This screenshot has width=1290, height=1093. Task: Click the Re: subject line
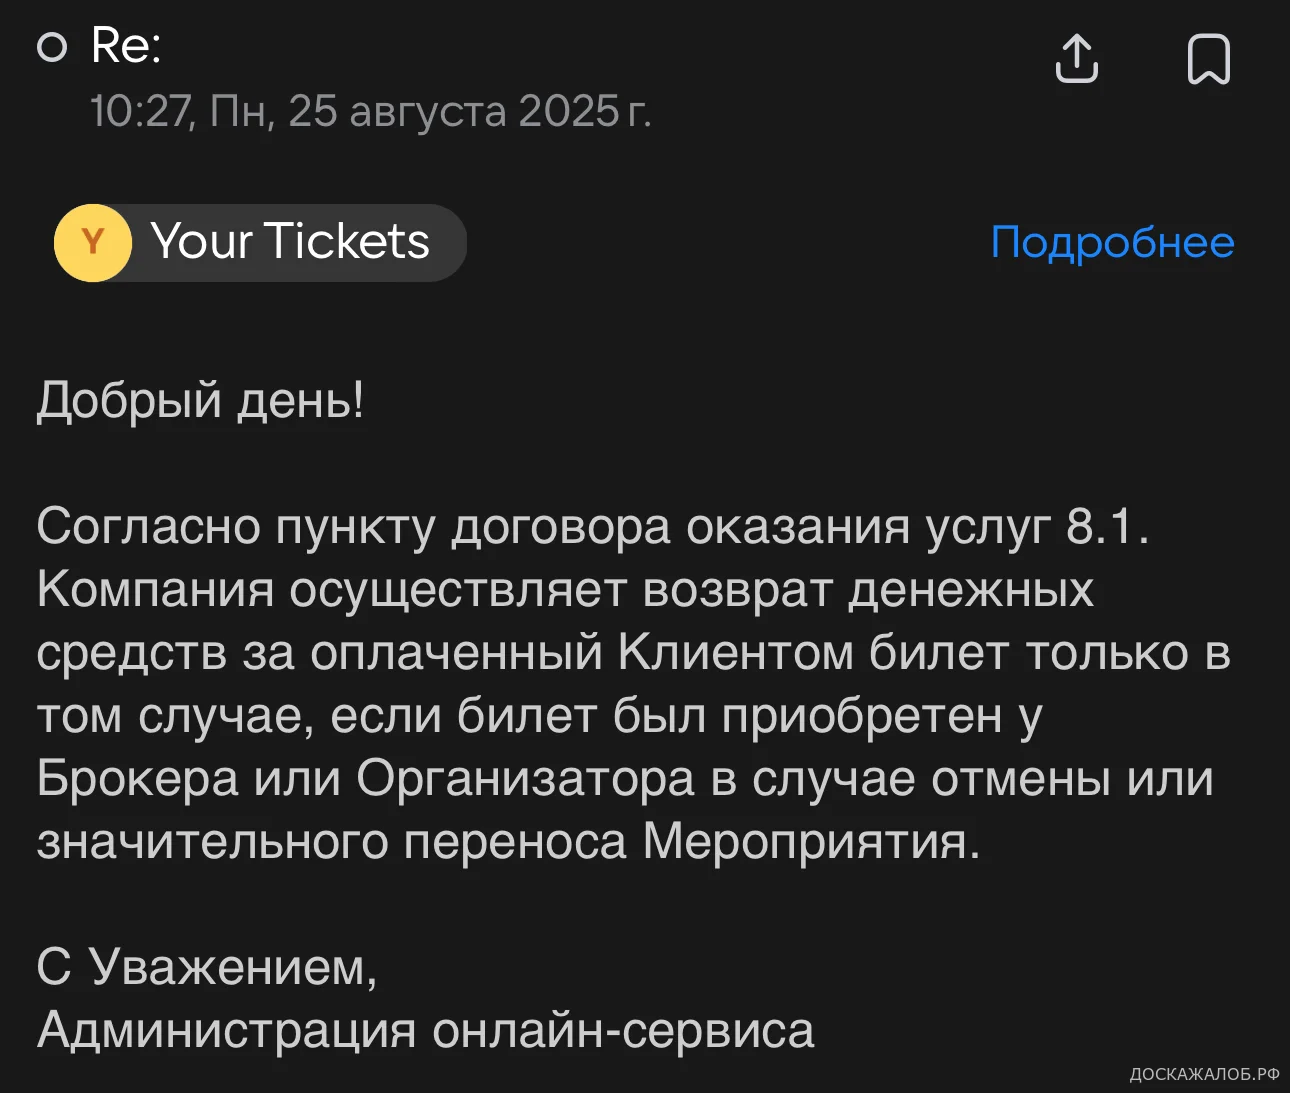[x=126, y=45]
